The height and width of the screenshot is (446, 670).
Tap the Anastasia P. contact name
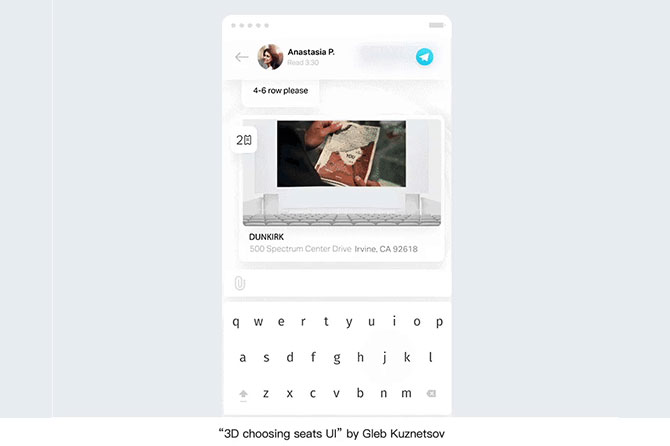pyautogui.click(x=311, y=52)
